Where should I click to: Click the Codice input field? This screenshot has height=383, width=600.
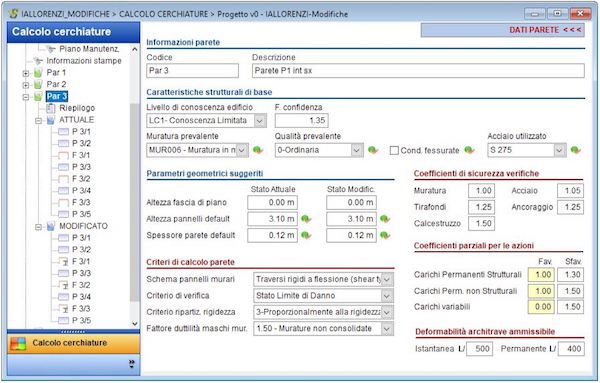tap(192, 71)
